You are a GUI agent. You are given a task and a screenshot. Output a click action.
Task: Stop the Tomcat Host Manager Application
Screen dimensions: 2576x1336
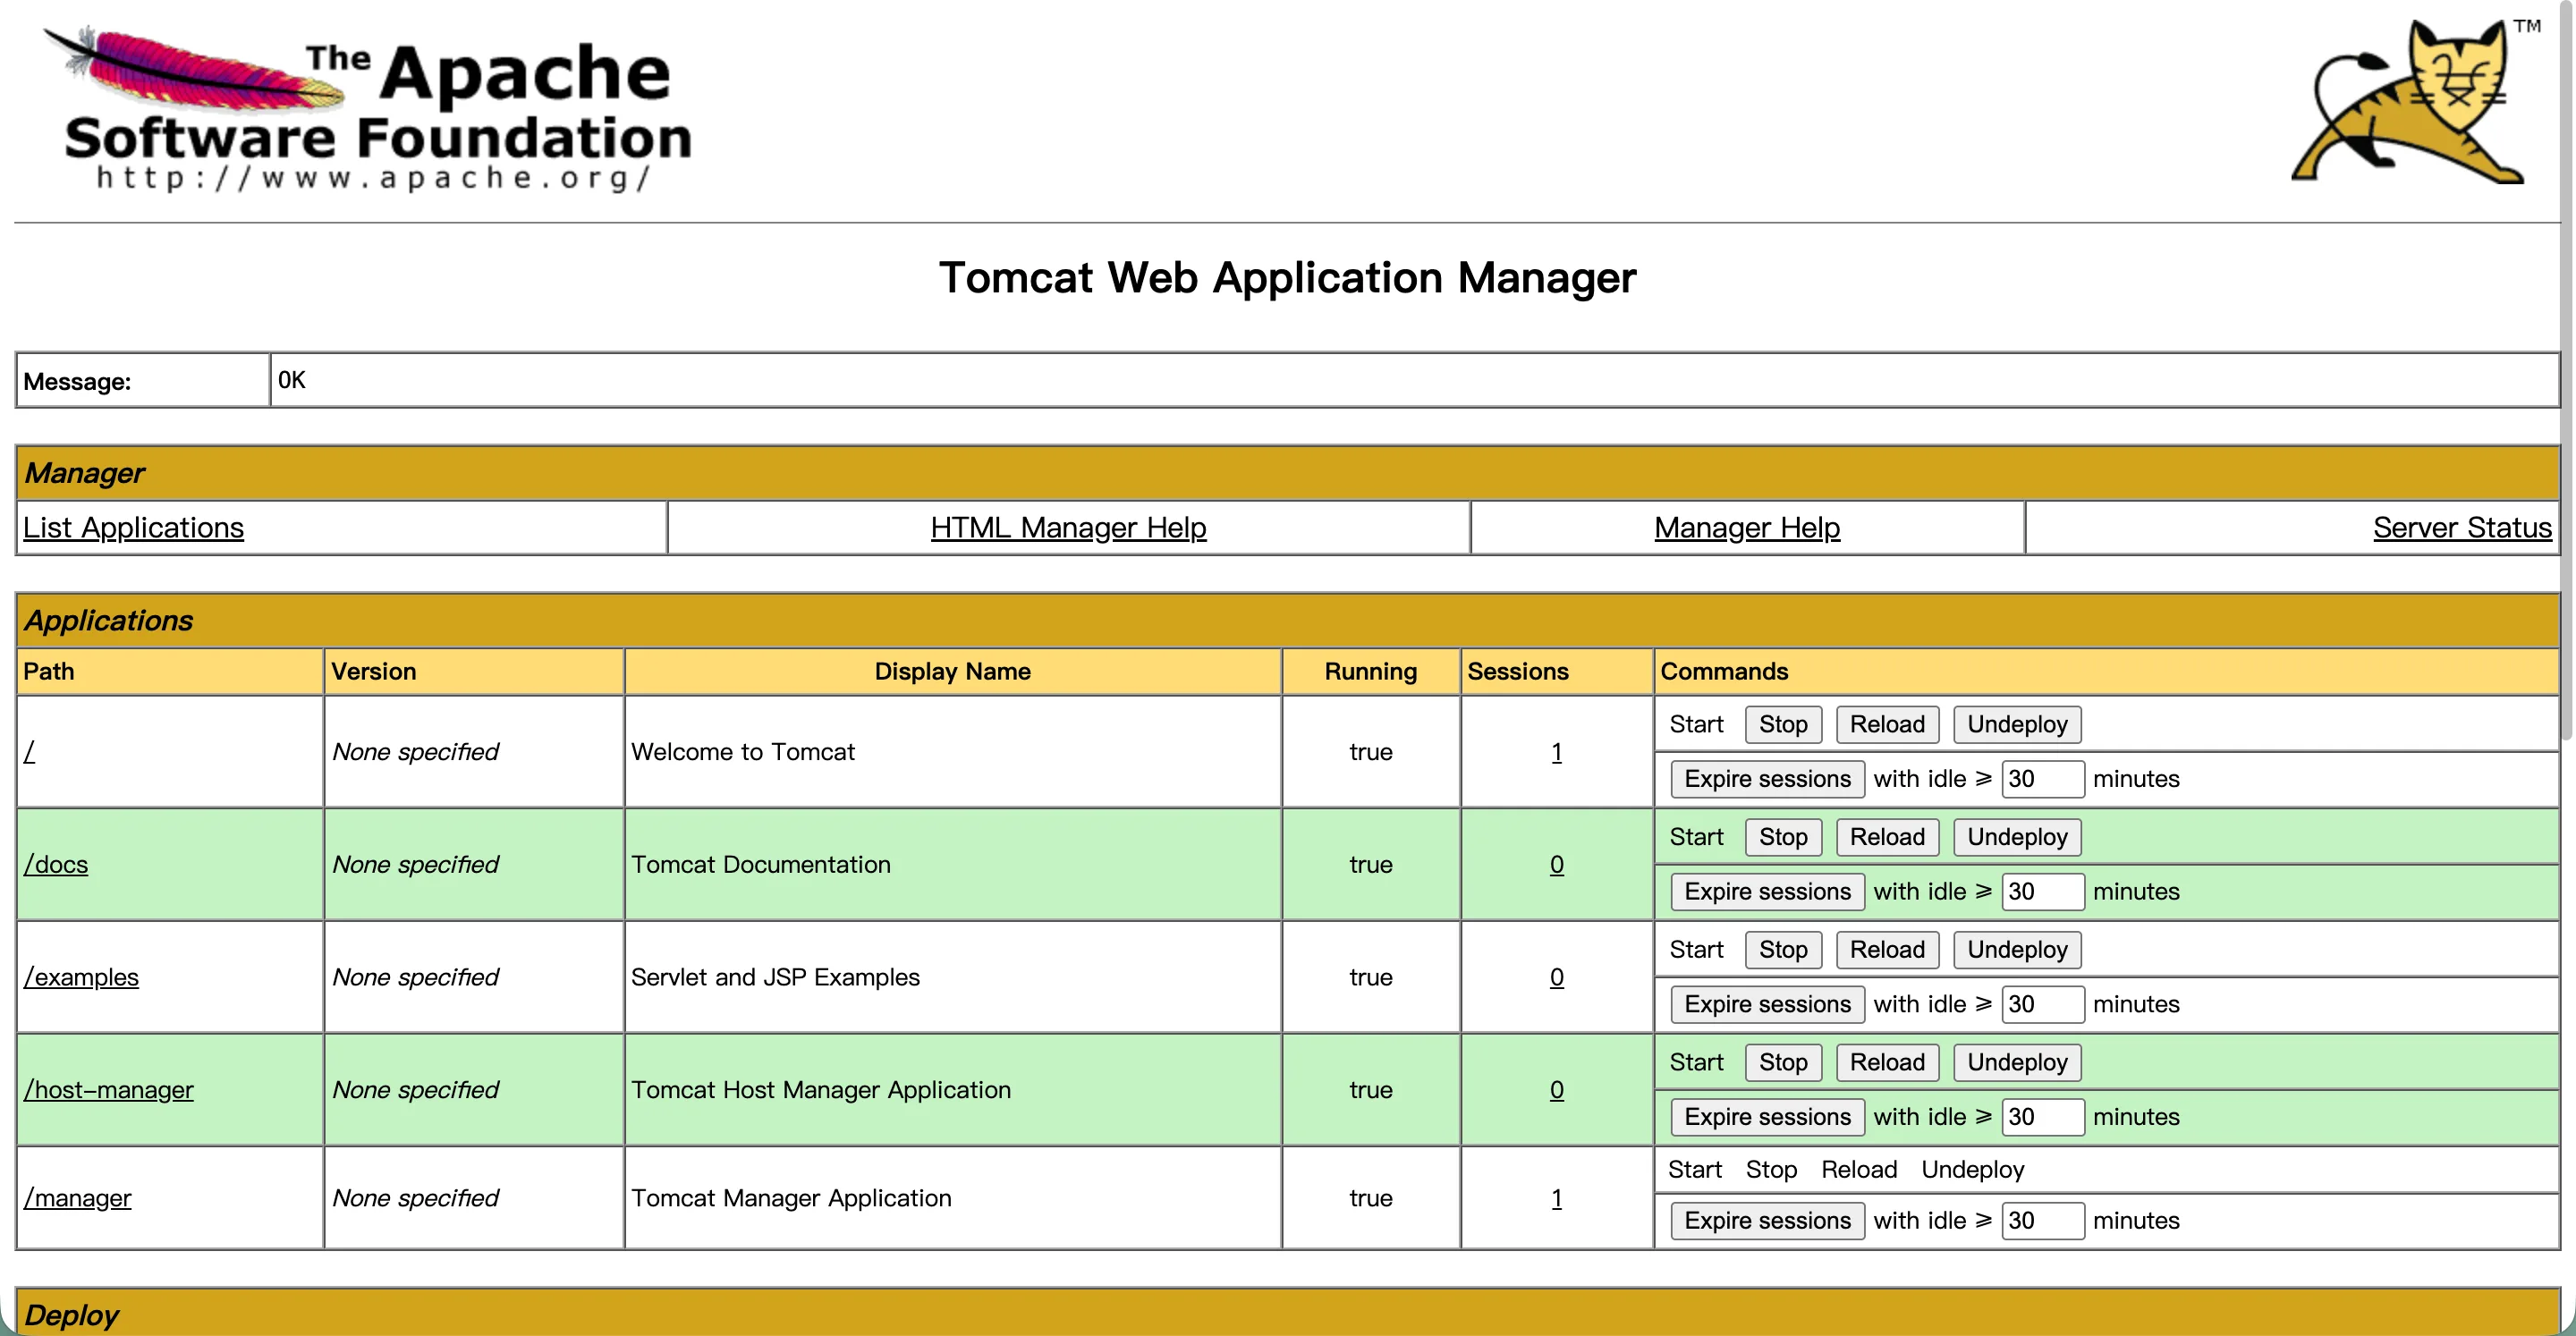[1783, 1062]
